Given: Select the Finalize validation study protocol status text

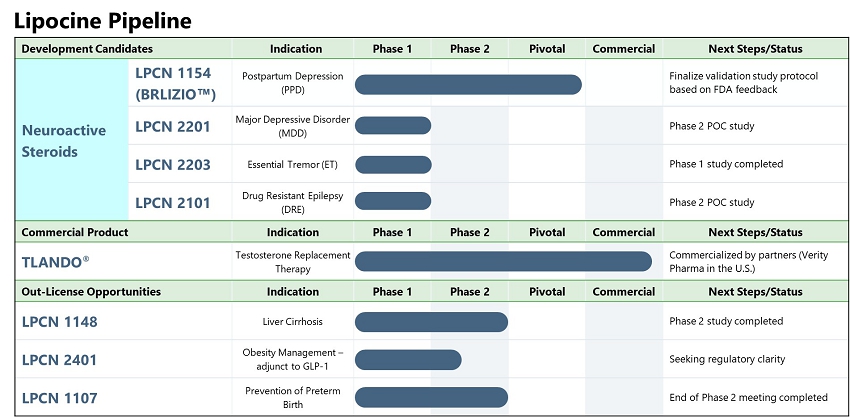Looking at the screenshot, I should coord(743,83).
